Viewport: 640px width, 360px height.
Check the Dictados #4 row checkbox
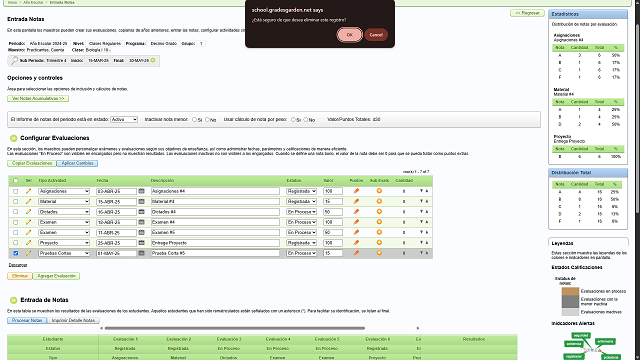pos(16,212)
